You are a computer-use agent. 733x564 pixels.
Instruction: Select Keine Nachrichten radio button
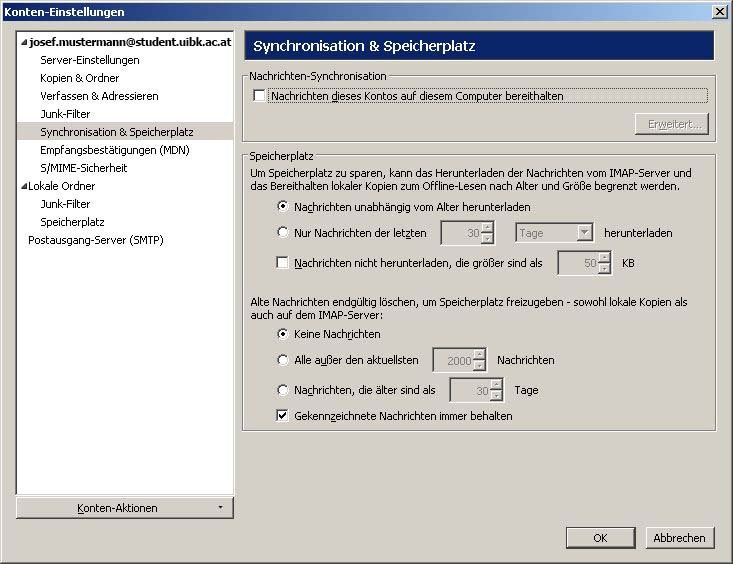[x=284, y=334]
